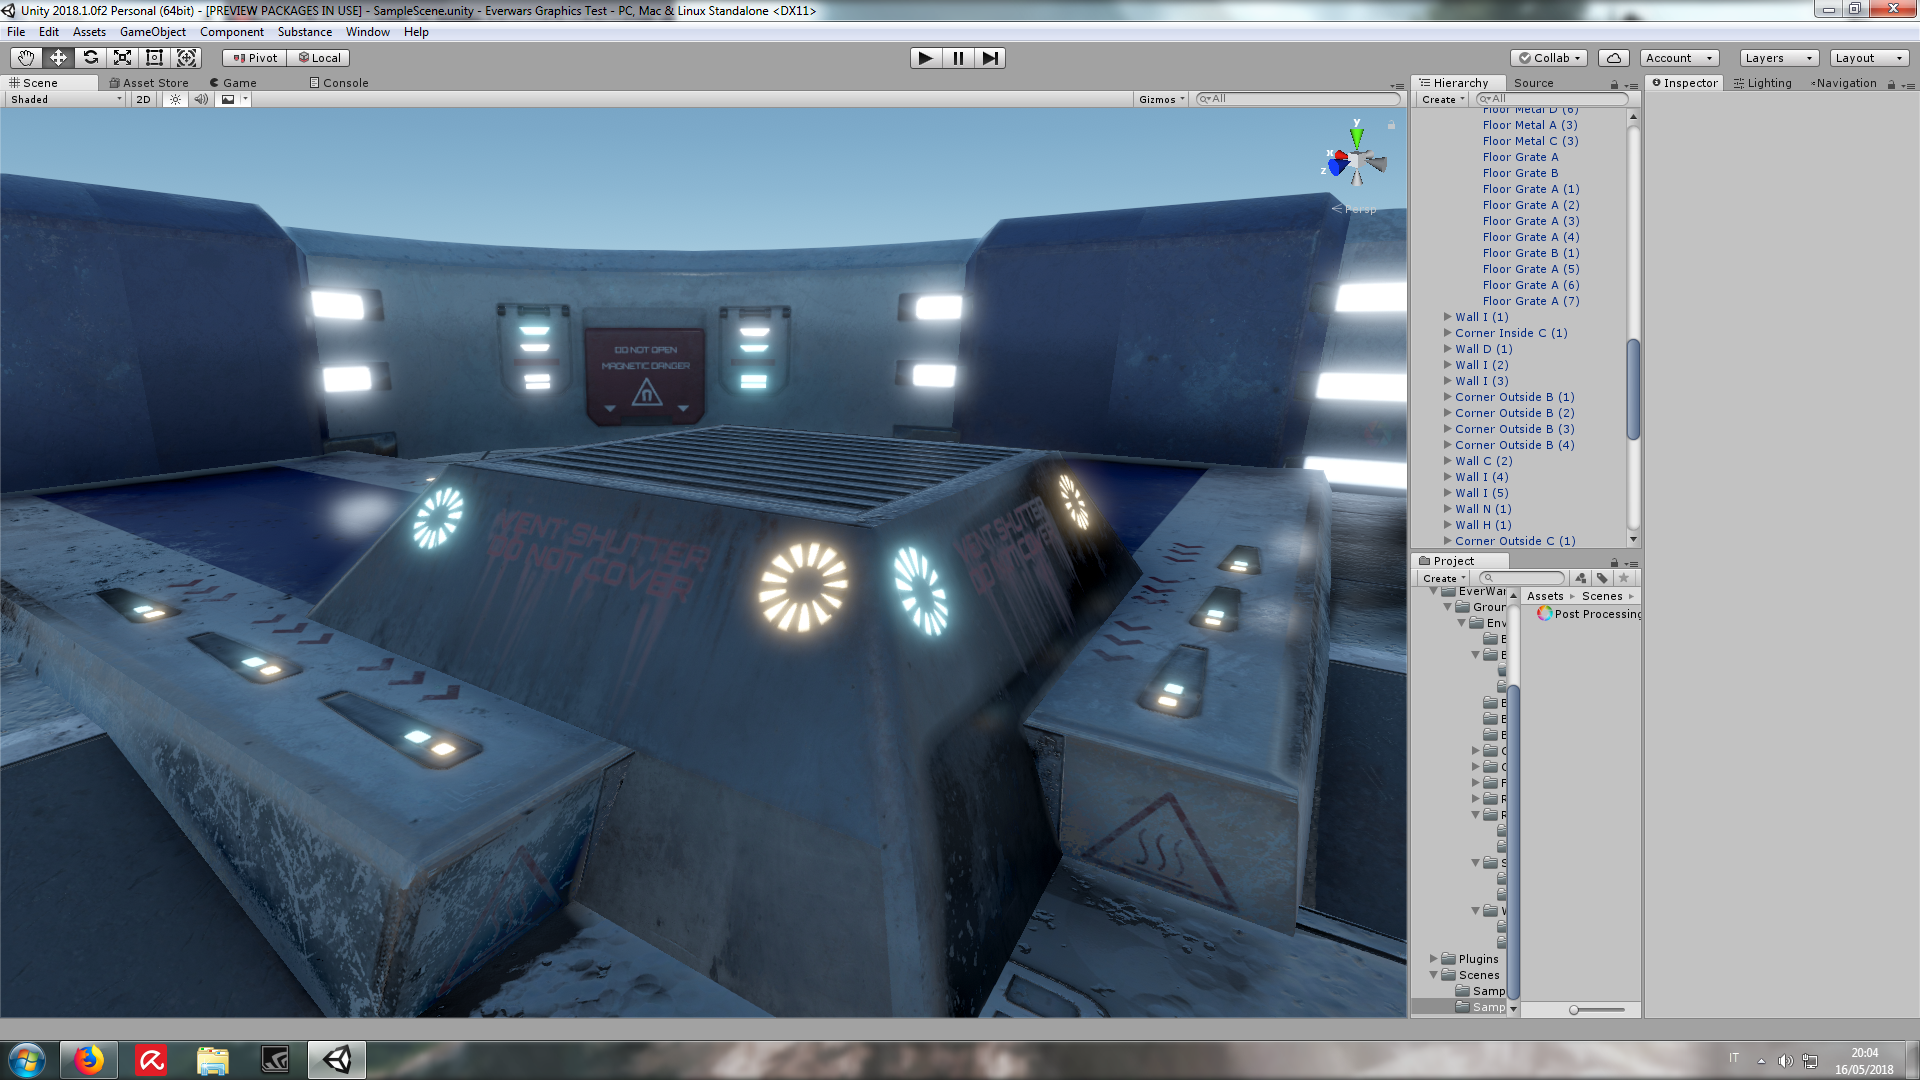Image resolution: width=1920 pixels, height=1080 pixels.
Task: Select the Hand tool
Action: pos(26,58)
